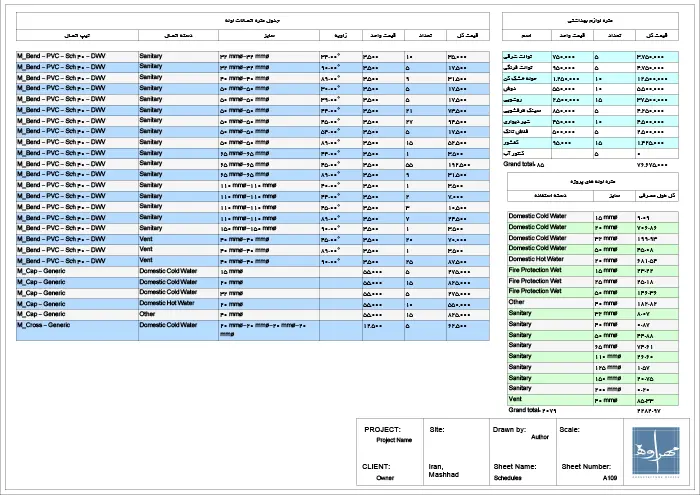Click size cell of the M_Cross row
Image resolution: width=700 pixels, height=495 pixels.
(x=269, y=330)
